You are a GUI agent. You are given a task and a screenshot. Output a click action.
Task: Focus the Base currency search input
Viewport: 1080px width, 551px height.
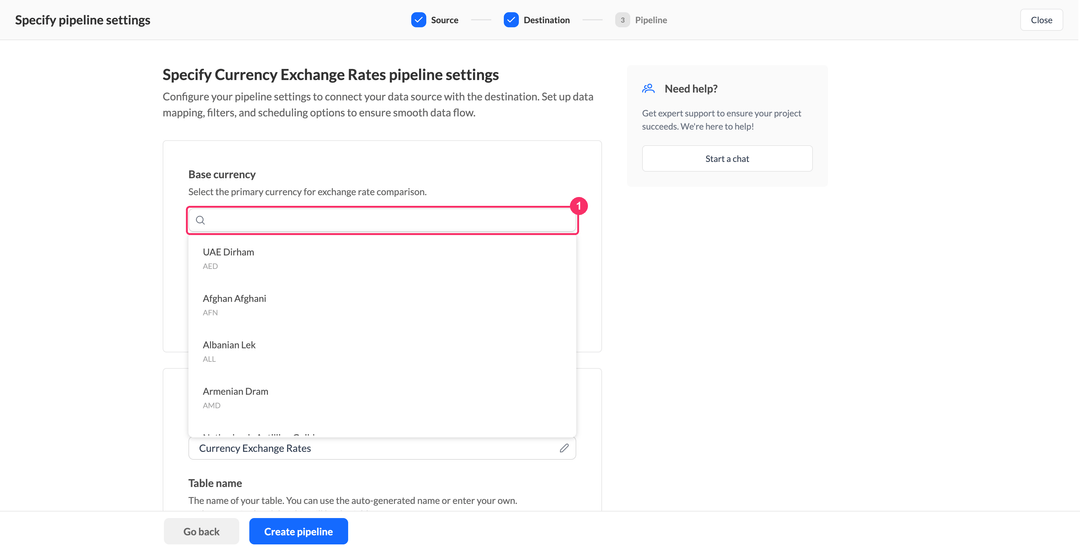point(382,220)
